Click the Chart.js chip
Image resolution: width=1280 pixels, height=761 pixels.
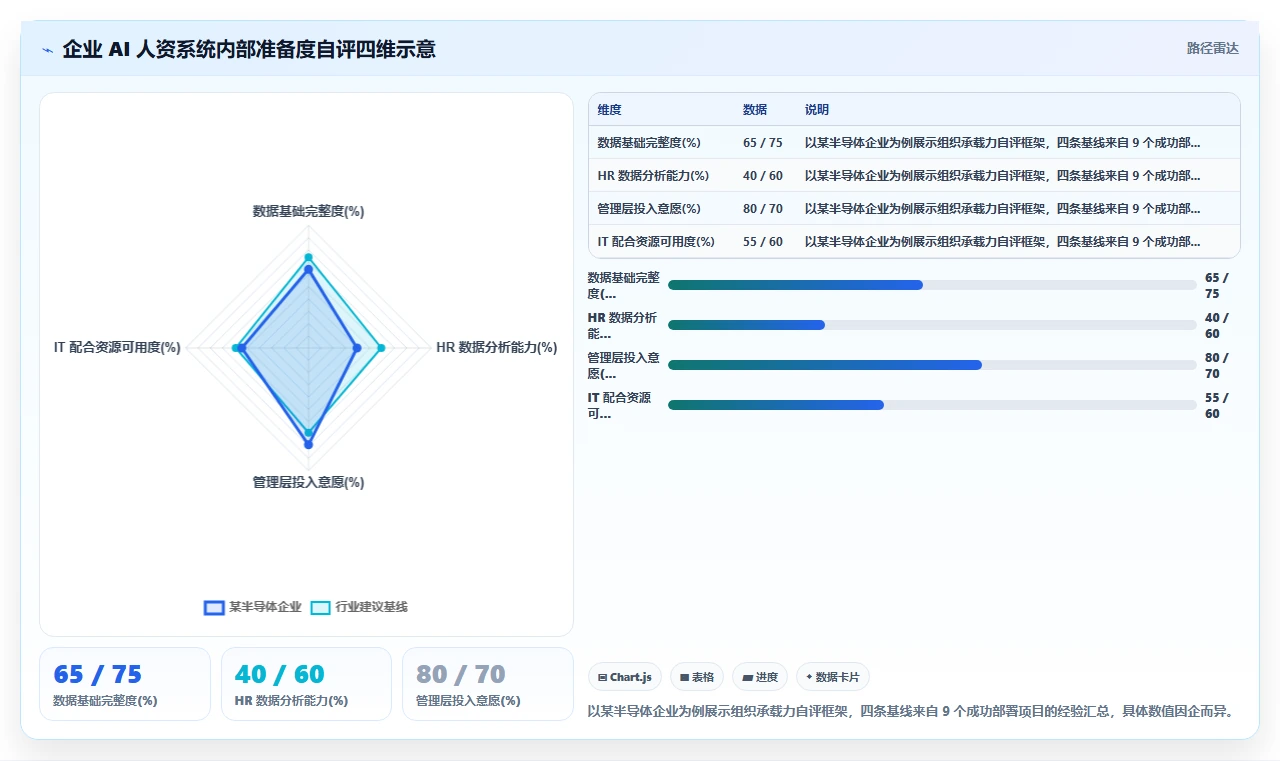(625, 677)
